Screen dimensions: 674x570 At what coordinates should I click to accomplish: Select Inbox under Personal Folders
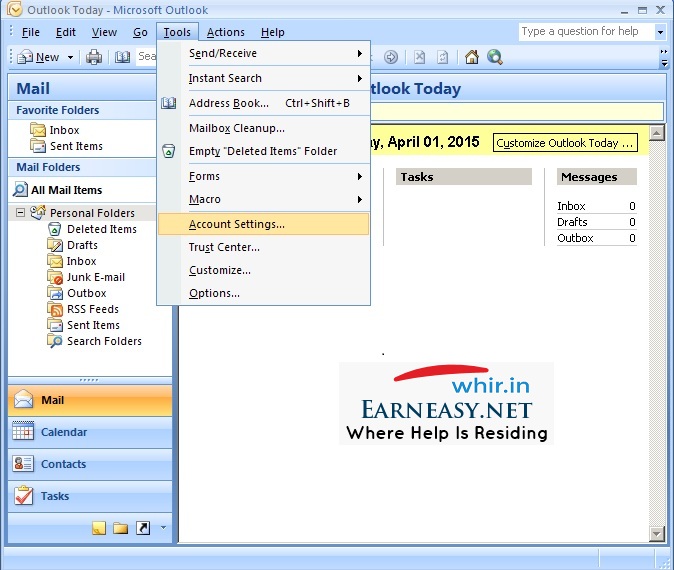click(x=81, y=261)
